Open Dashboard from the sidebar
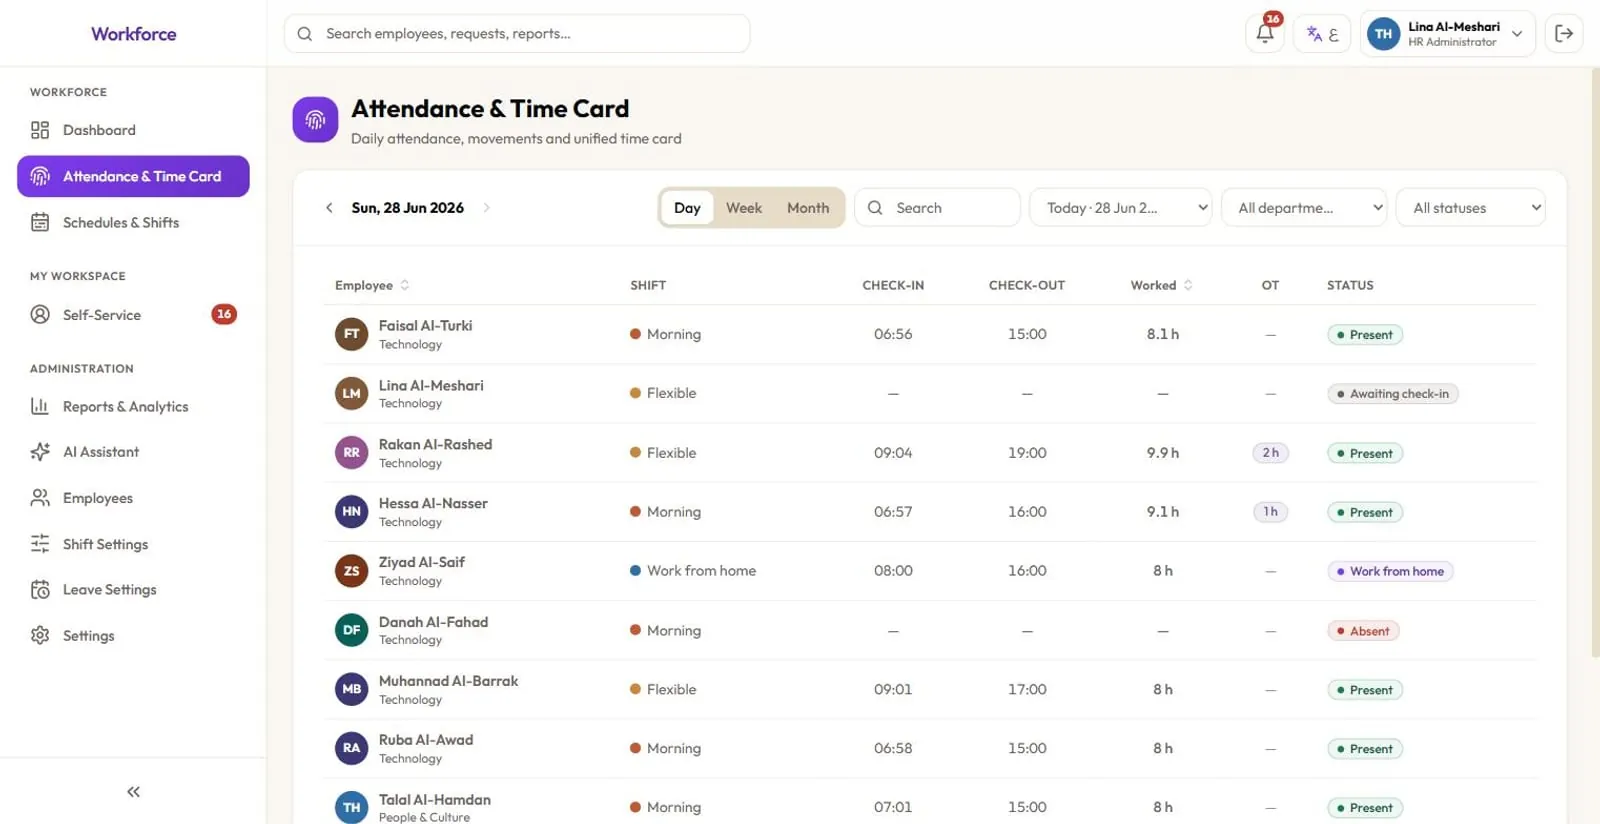 133,130
